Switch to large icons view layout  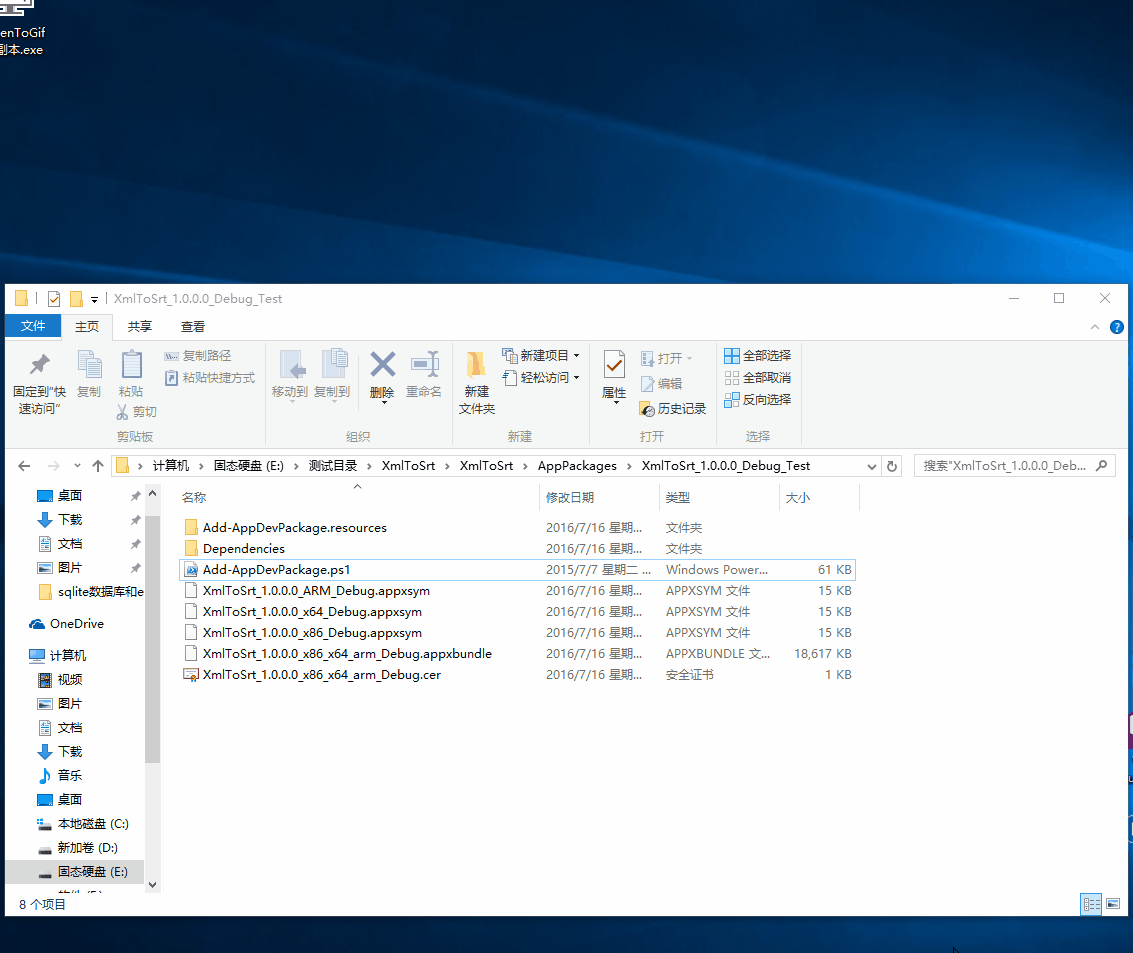(x=1113, y=904)
